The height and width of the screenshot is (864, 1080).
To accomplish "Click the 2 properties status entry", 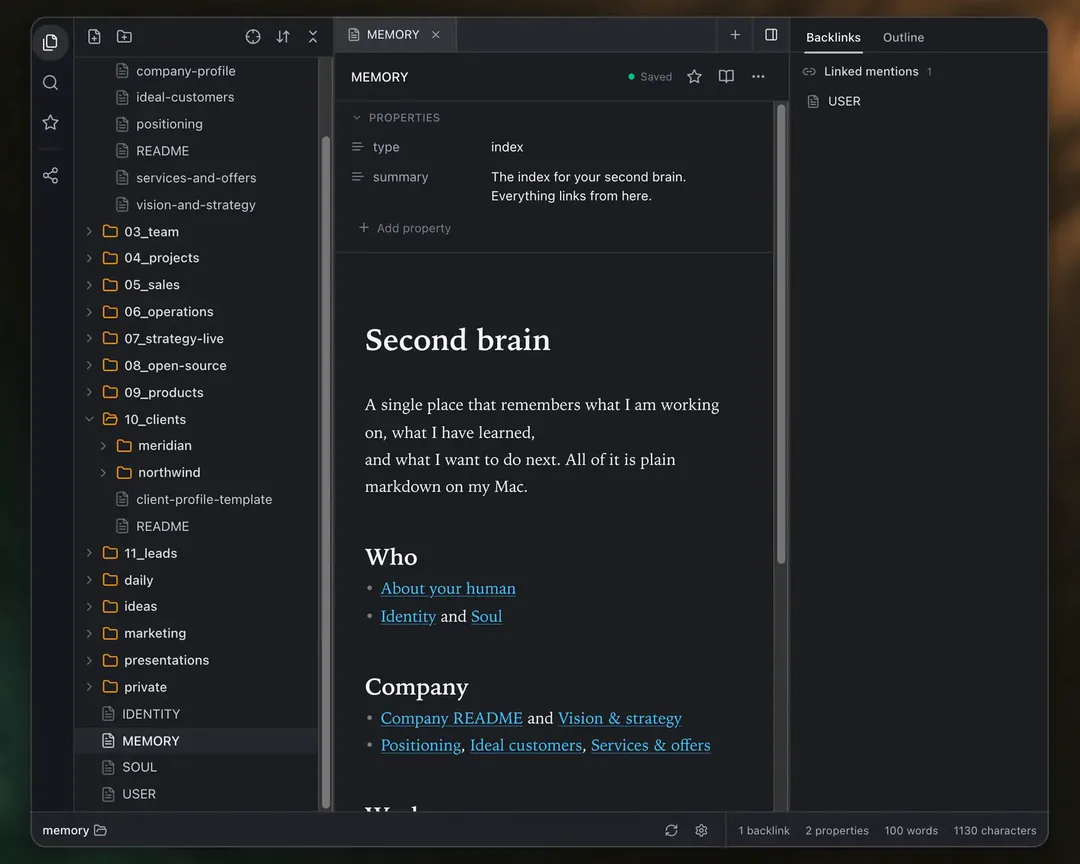I will tap(837, 830).
